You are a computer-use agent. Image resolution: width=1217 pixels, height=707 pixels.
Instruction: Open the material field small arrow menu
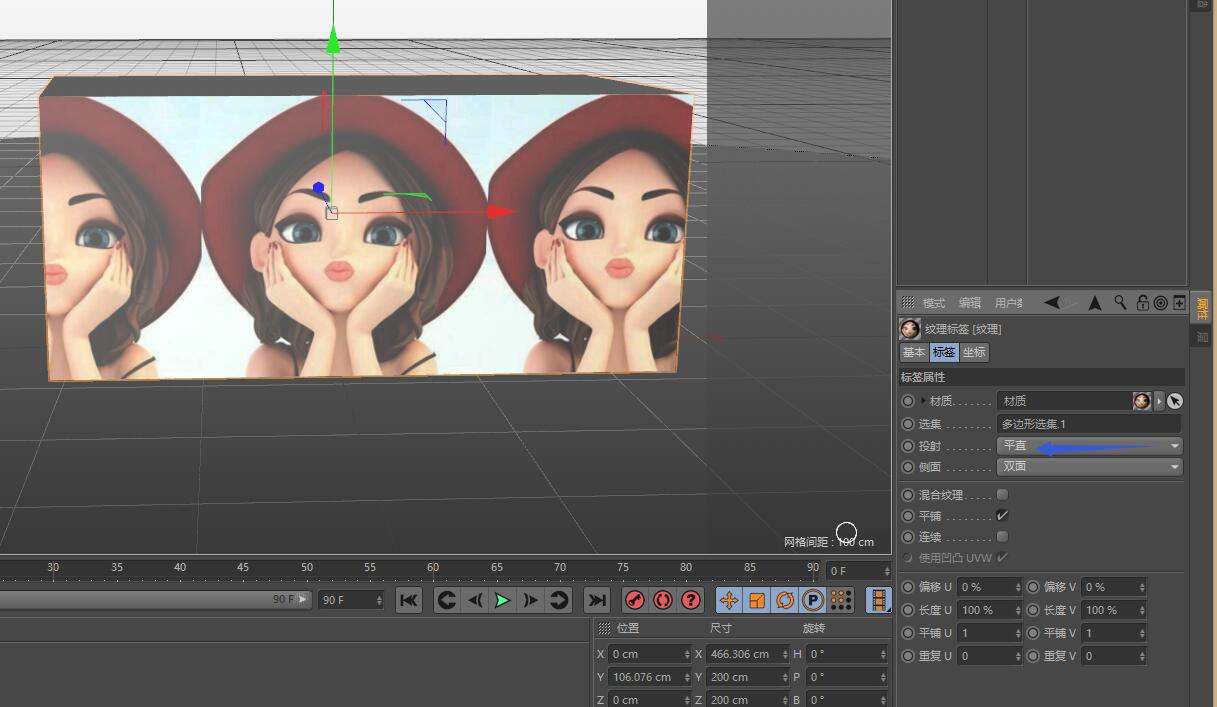coord(1159,401)
